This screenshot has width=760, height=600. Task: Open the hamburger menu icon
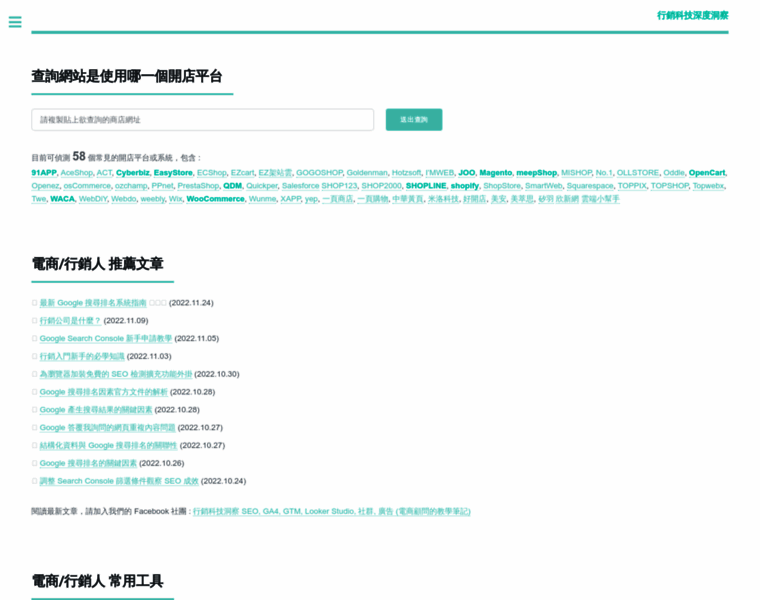[15, 22]
